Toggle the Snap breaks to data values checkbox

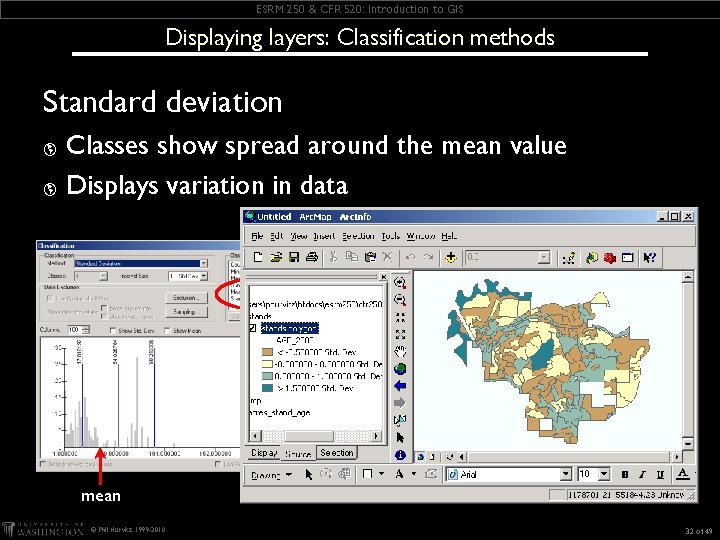coord(43,464)
